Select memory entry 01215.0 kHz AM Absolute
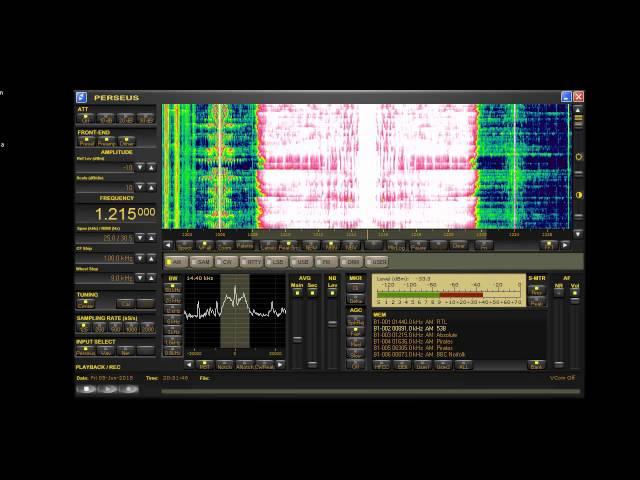640x480 pixels. [x=415, y=335]
